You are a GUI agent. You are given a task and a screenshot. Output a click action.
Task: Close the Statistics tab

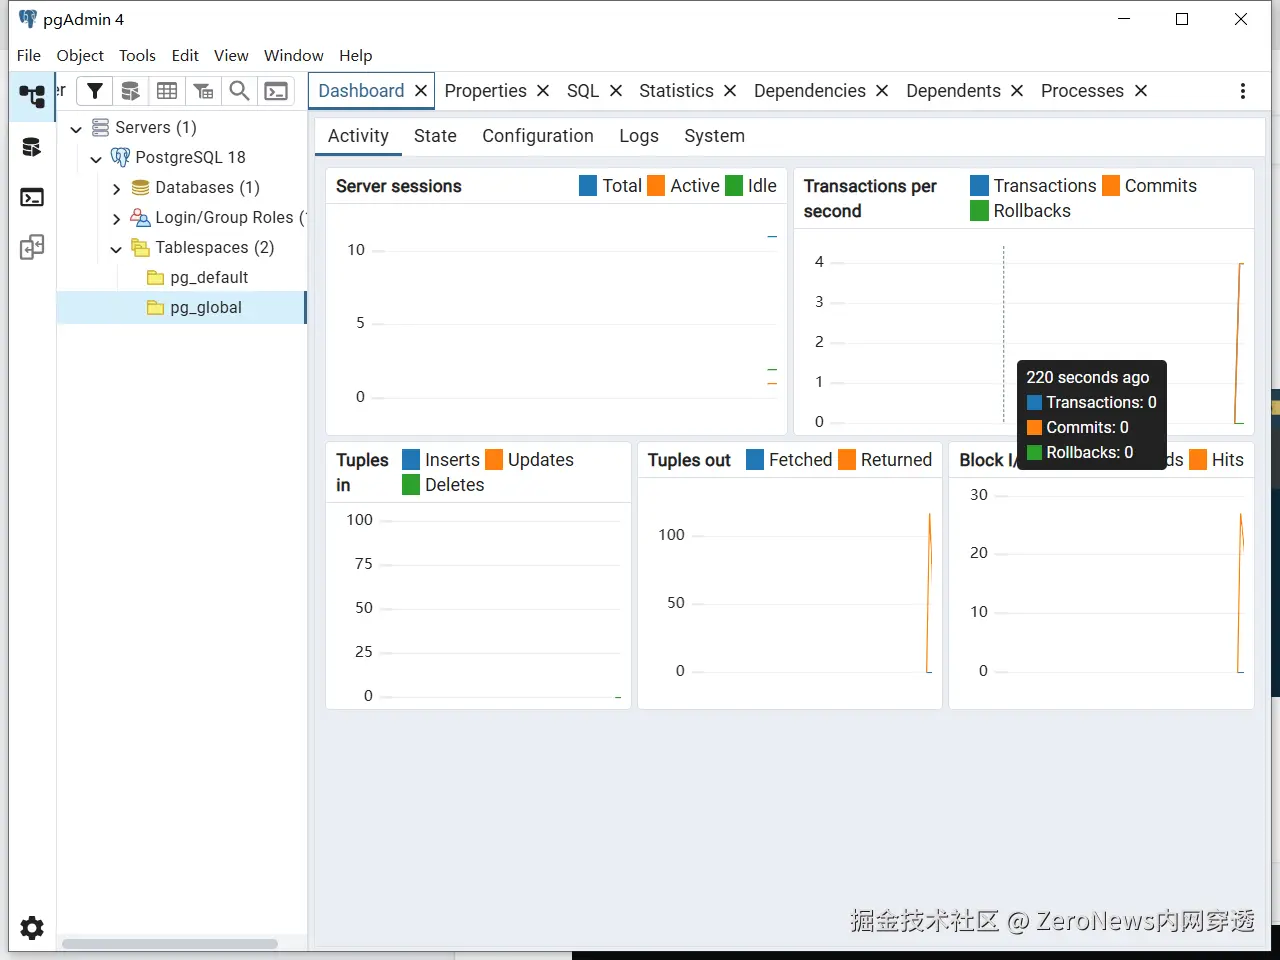click(x=730, y=91)
